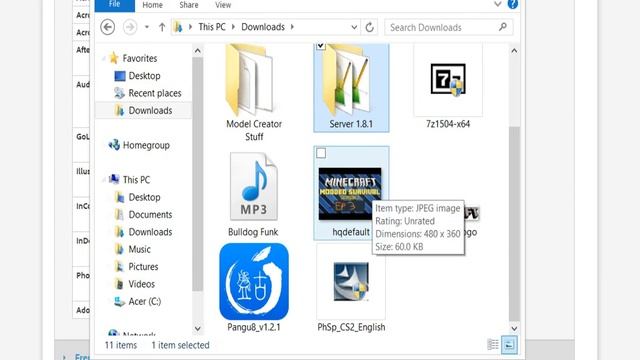Screen dimensions: 640x360
Task: Click the file list scroll-up arrow
Action: pos(514,51)
